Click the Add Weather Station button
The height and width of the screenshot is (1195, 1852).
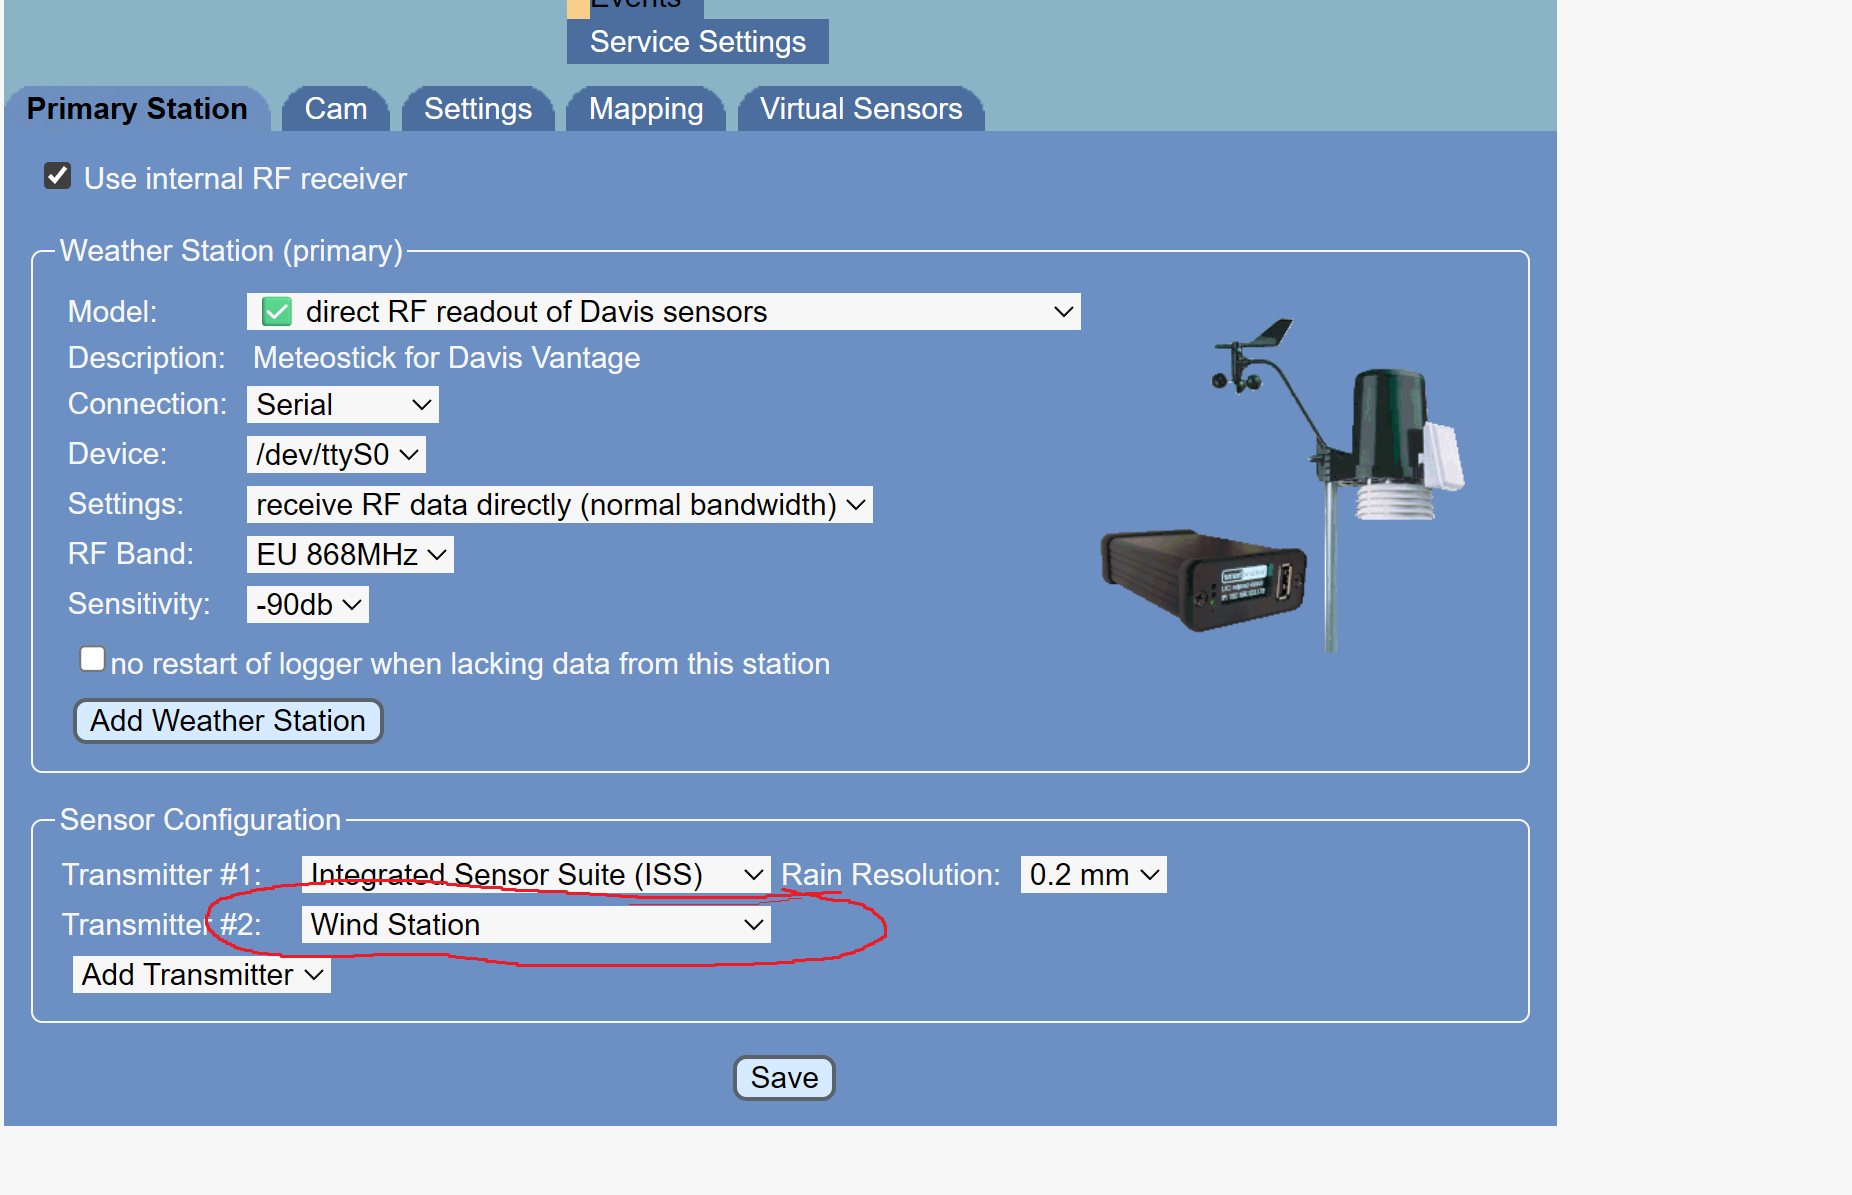tap(227, 720)
